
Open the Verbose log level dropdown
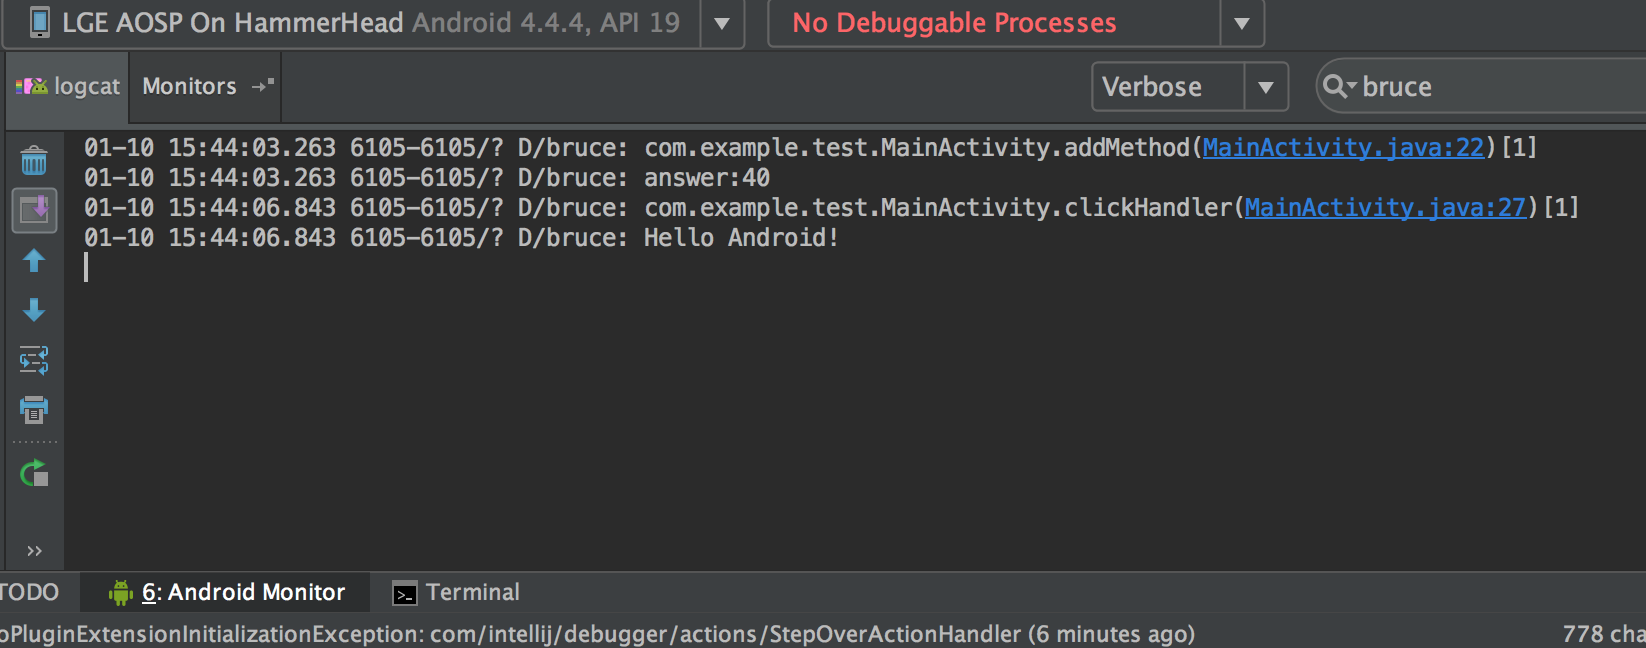(1266, 87)
